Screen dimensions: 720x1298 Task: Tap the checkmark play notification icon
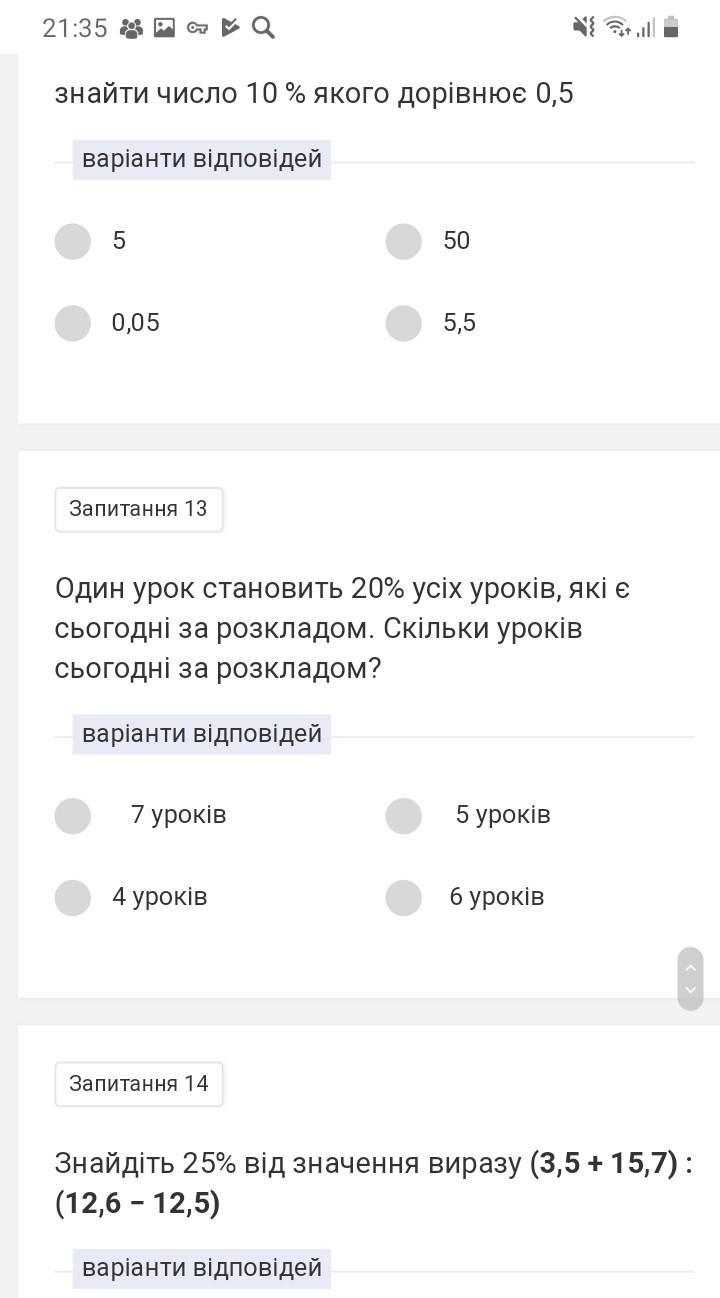230,28
